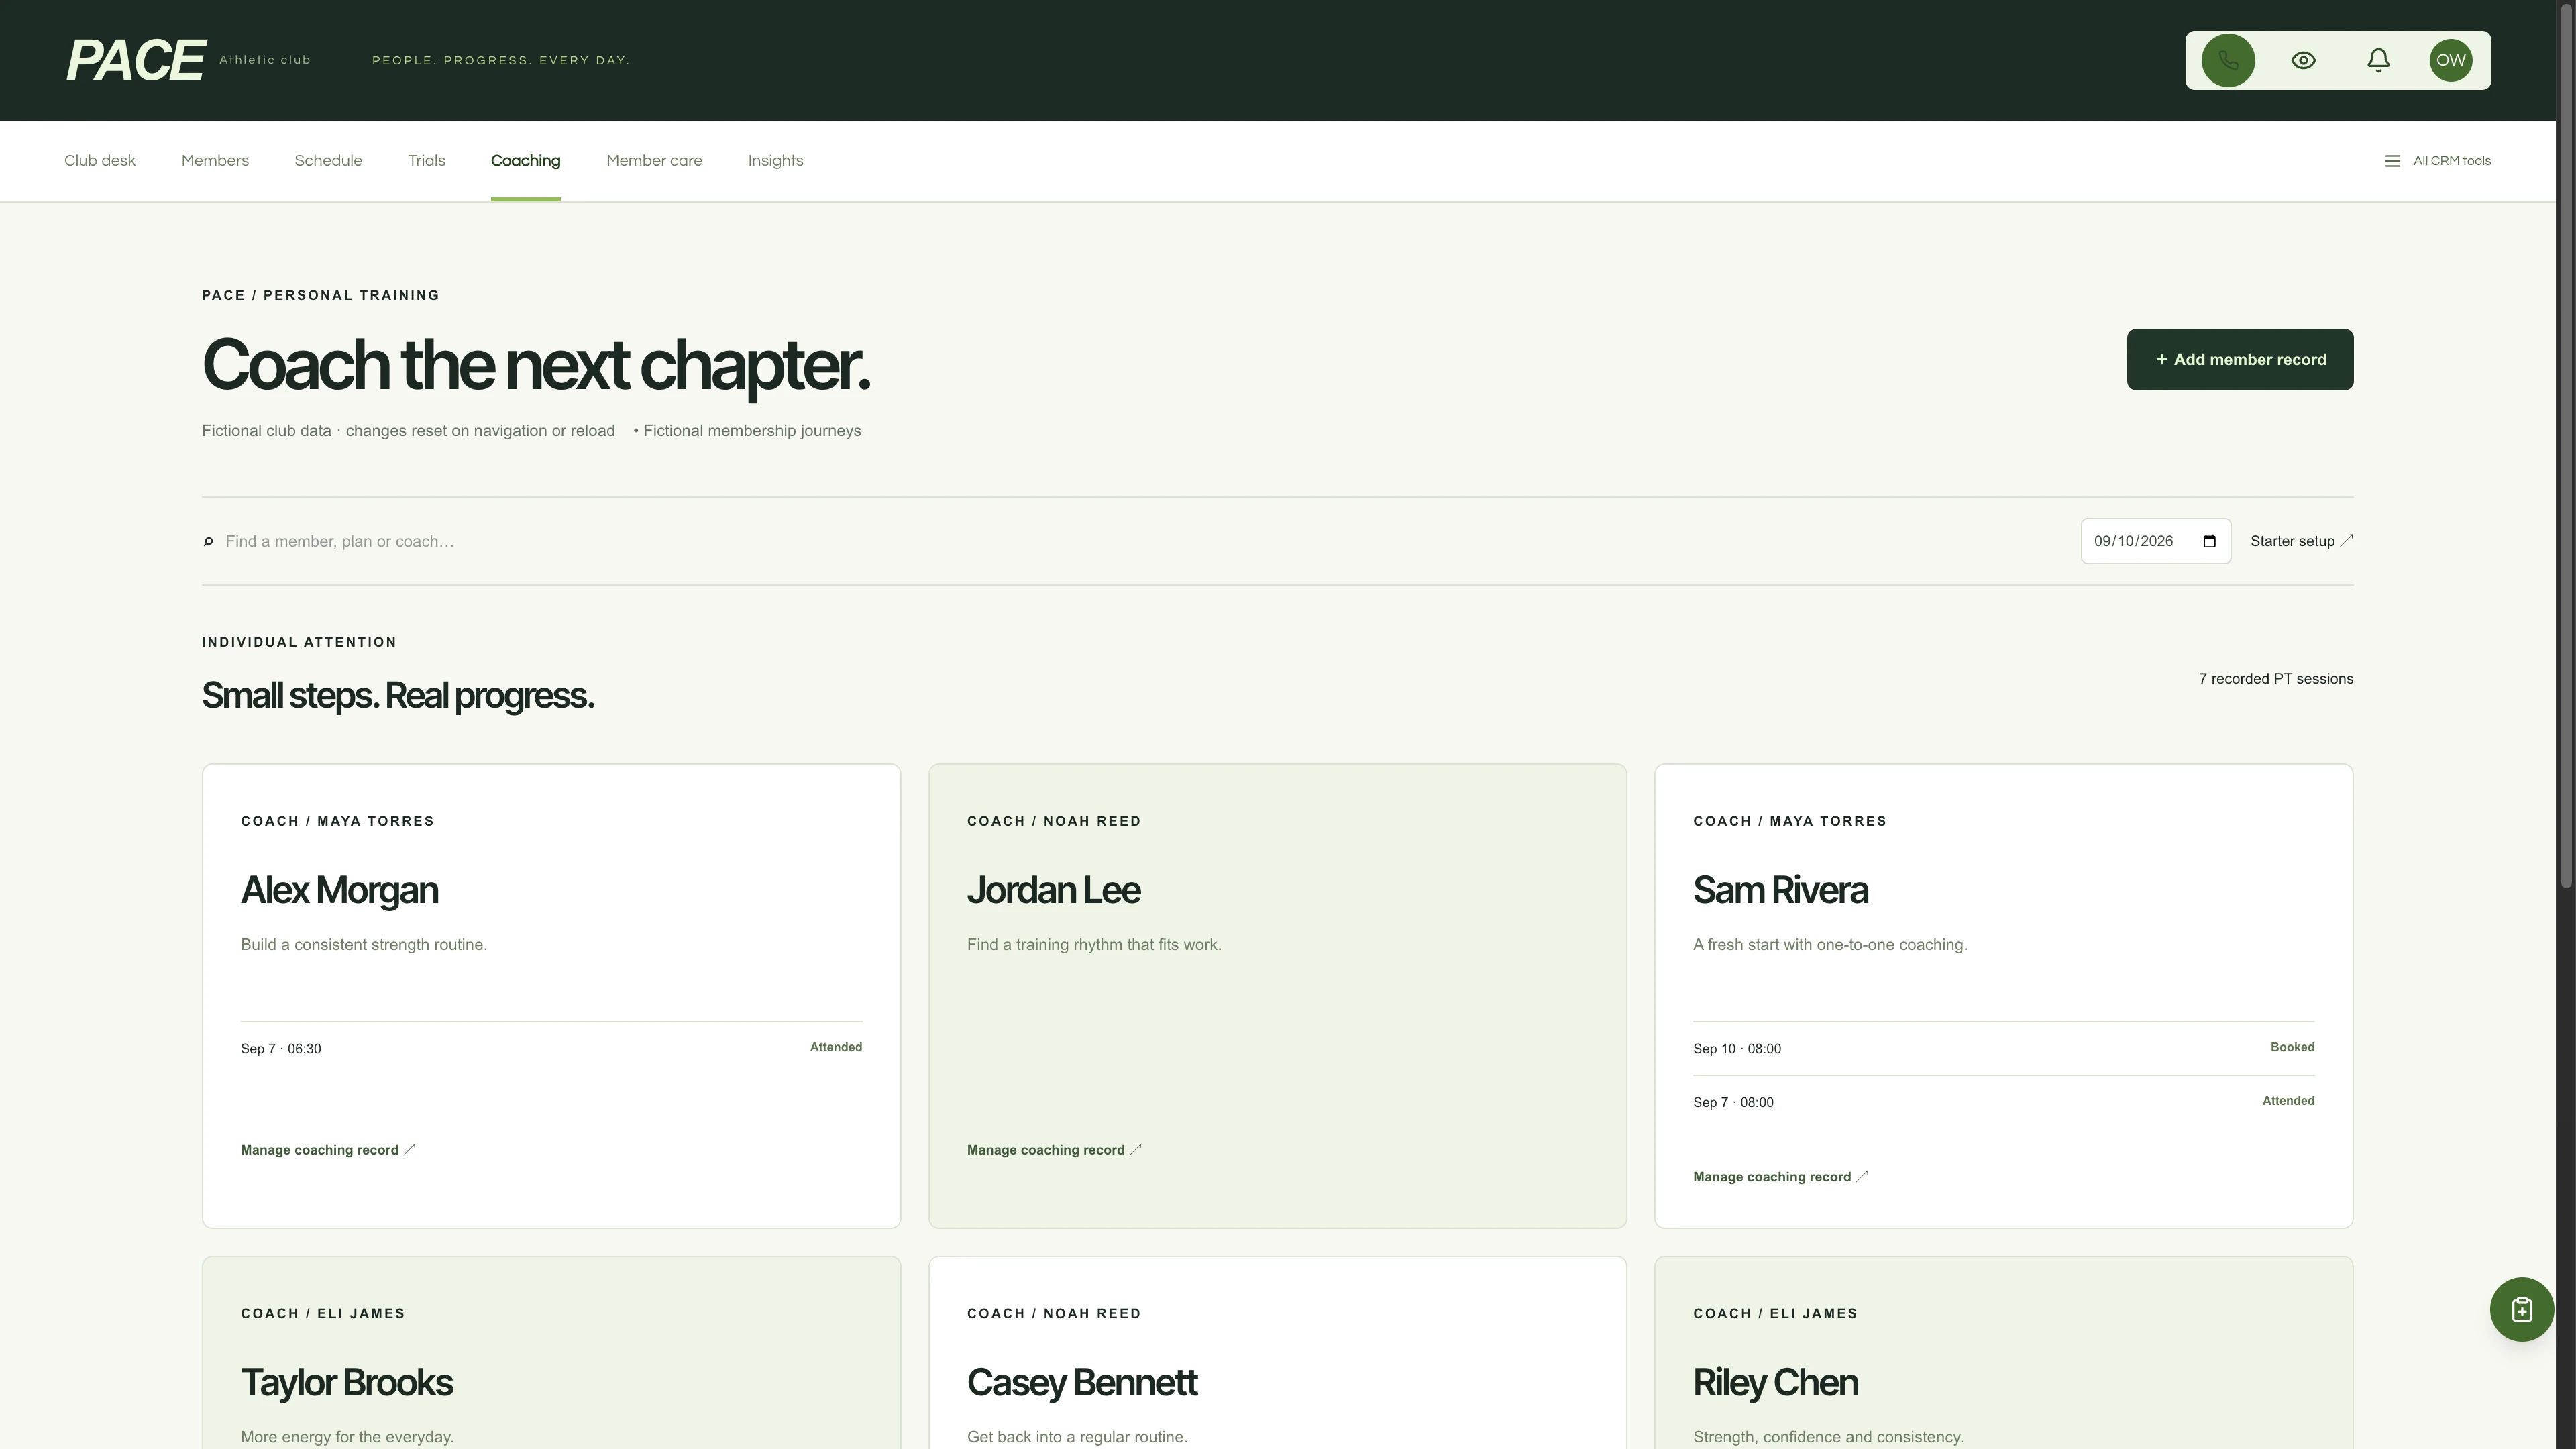Manage coaching record for Jordan Lee

[1054, 1150]
